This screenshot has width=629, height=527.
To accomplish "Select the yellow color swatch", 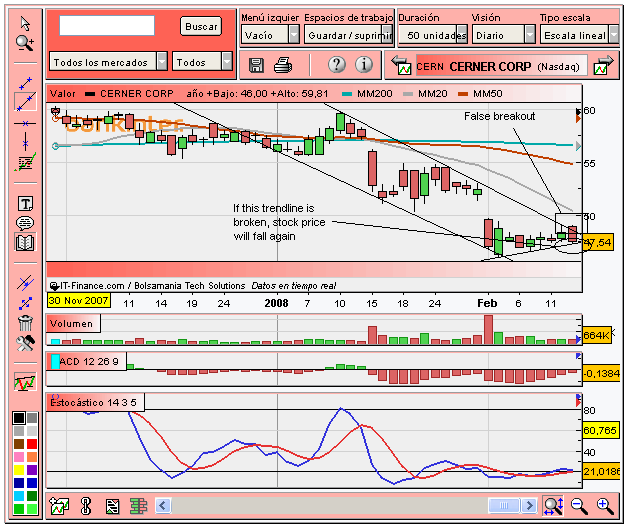I will tap(18, 470).
